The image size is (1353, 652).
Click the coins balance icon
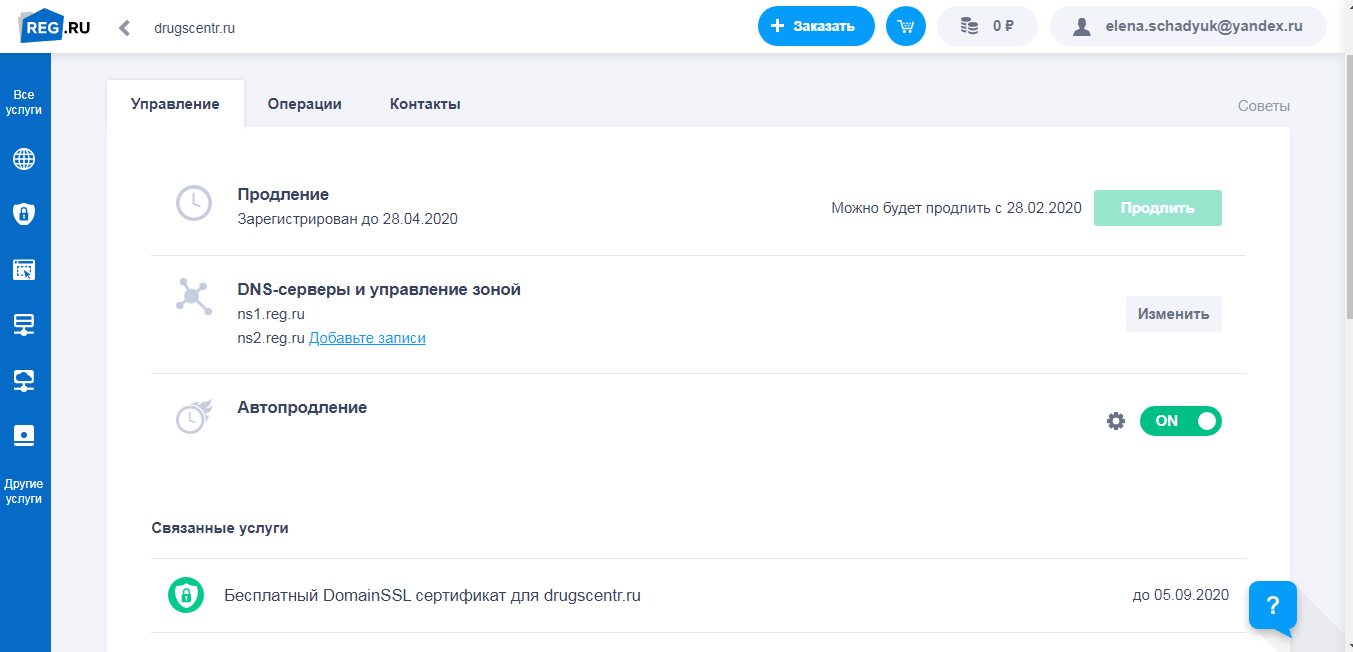969,26
